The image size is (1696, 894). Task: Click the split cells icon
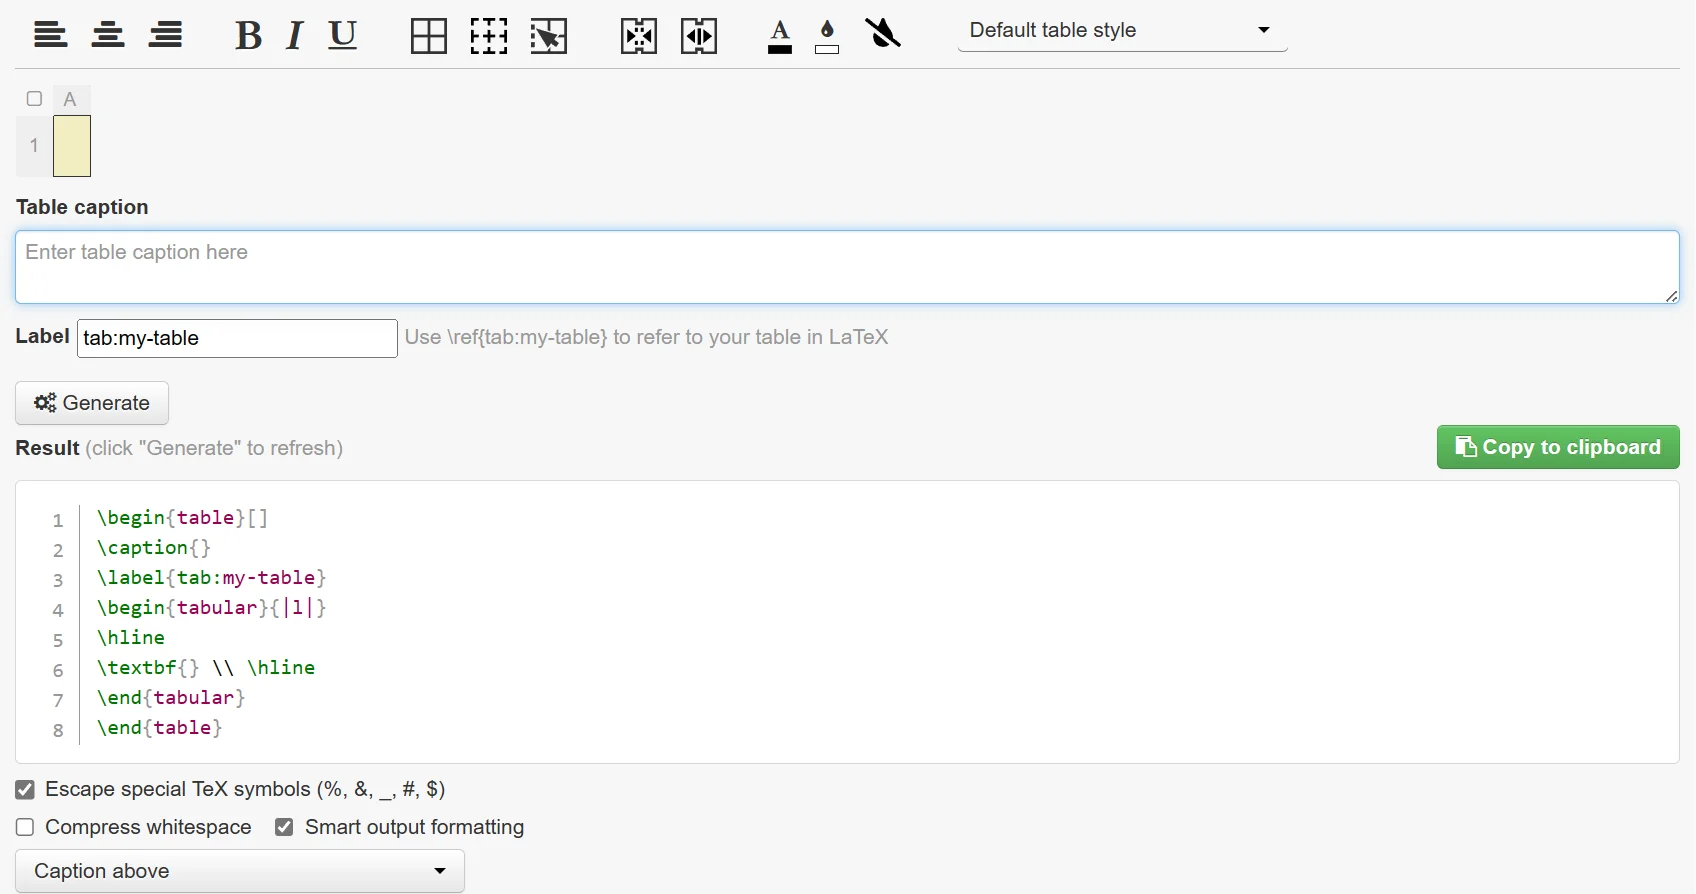pyautogui.click(x=699, y=37)
